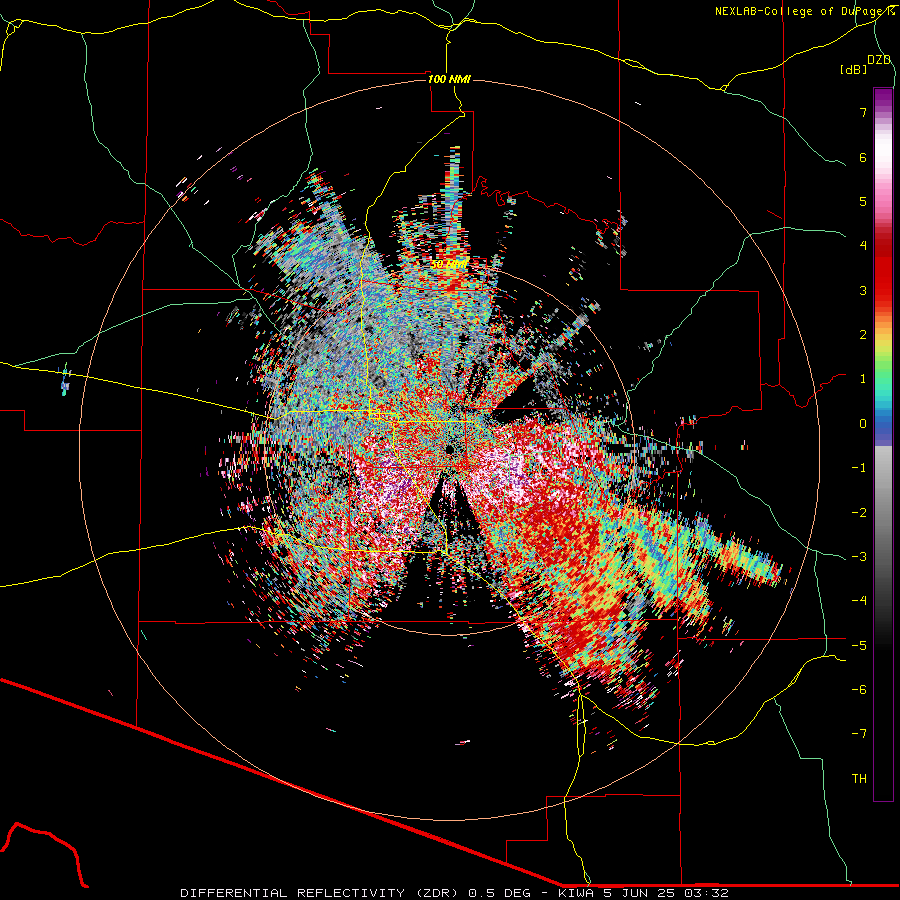Click the -5 value on the scale
Image resolution: width=900 pixels, height=900 pixels.
pyautogui.click(x=859, y=646)
